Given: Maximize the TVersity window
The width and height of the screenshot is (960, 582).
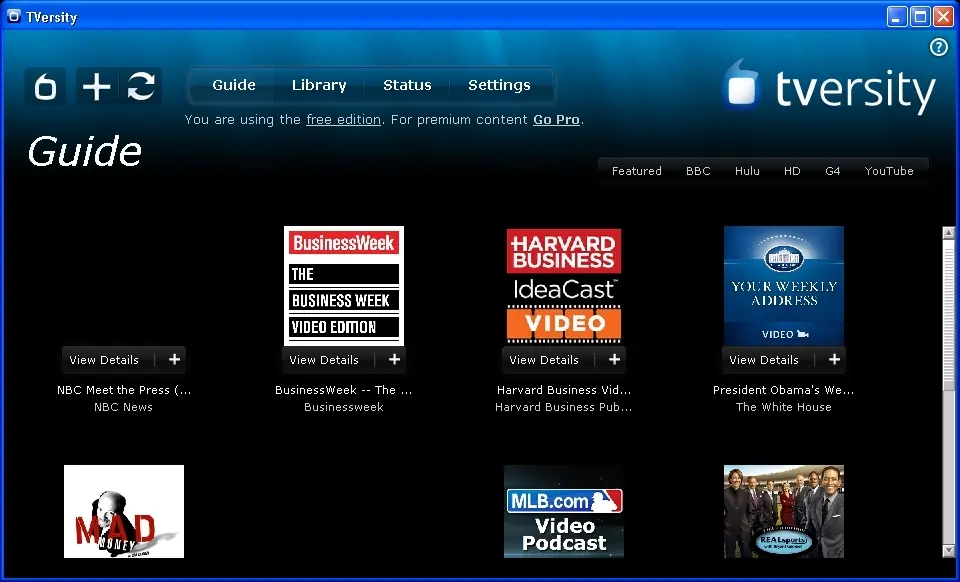Looking at the screenshot, I should point(920,17).
